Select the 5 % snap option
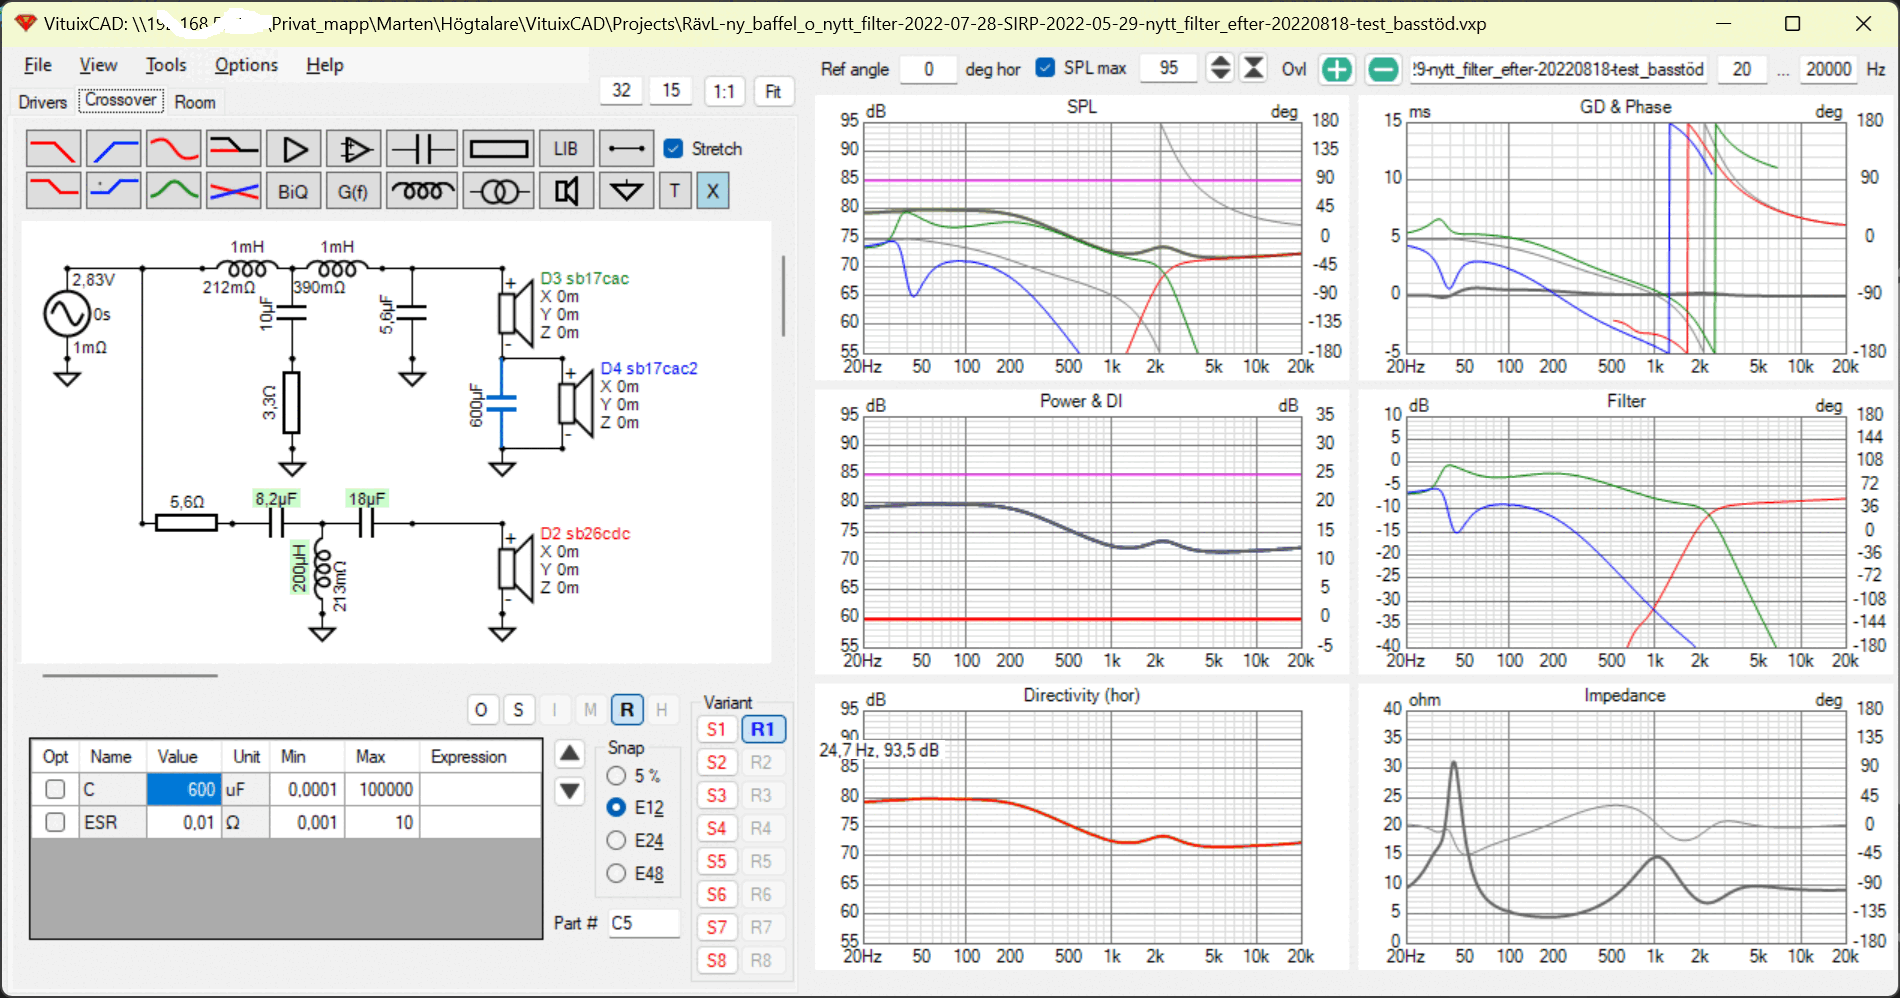Screen dimensions: 1900x998 point(616,775)
